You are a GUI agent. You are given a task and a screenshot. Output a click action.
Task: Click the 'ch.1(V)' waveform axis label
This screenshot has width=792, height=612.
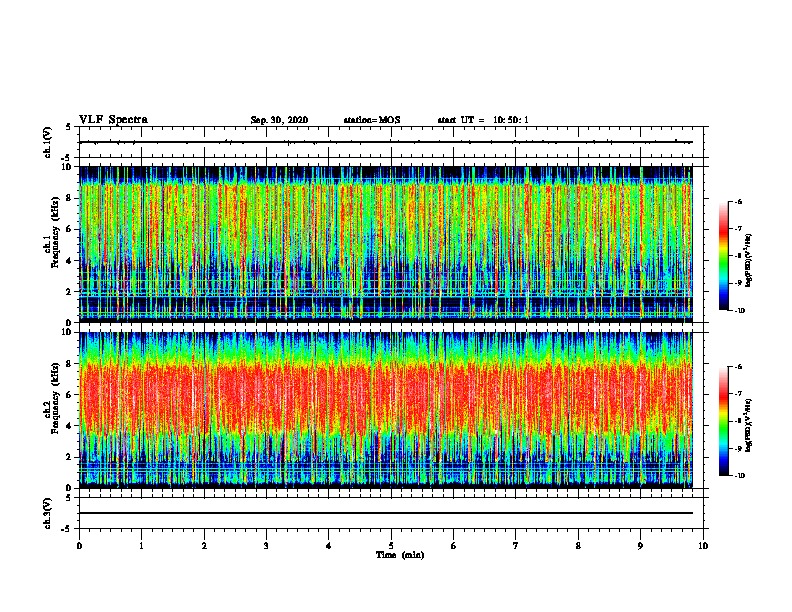(x=48, y=142)
